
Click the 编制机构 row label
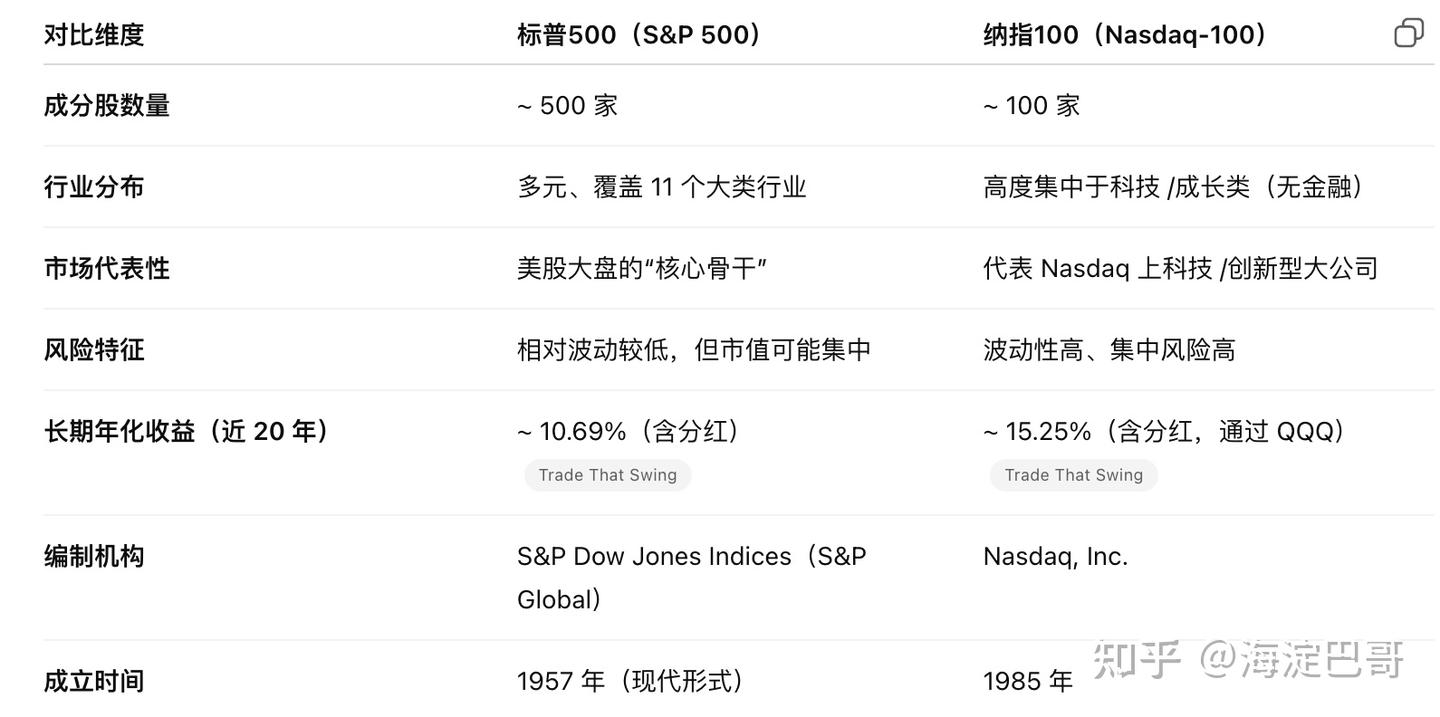click(x=94, y=556)
